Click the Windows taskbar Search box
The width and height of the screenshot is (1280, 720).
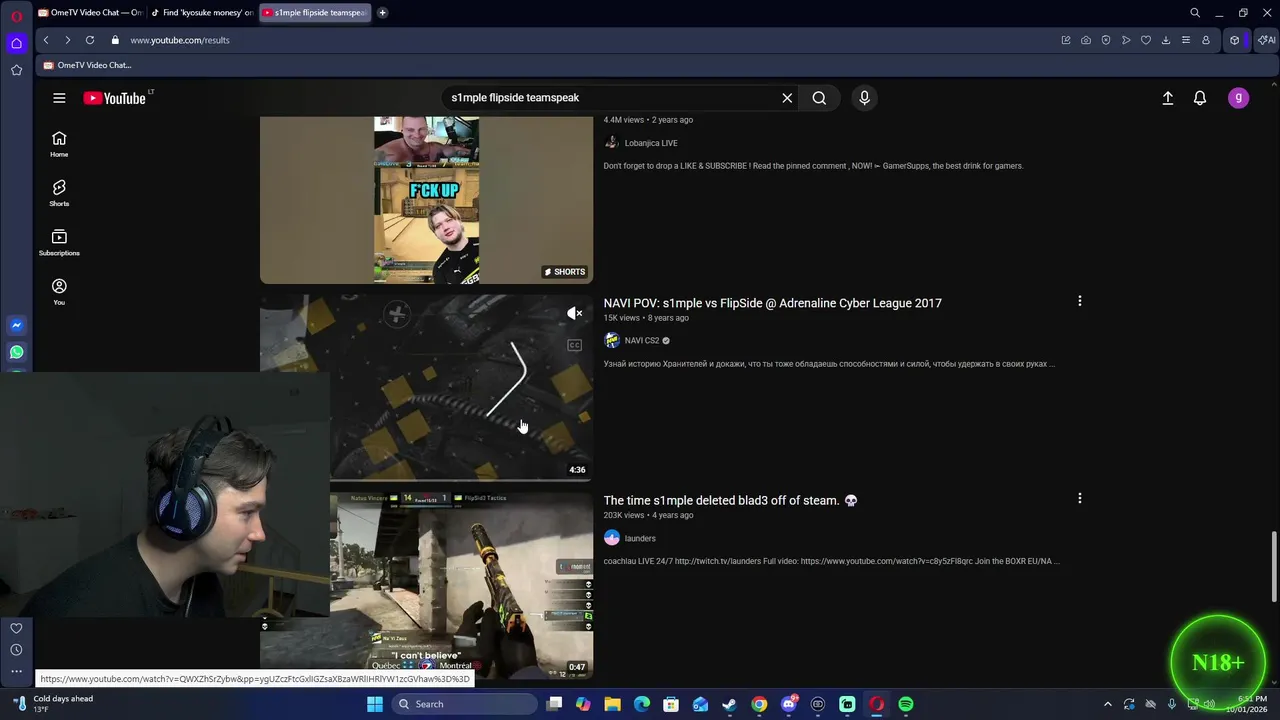[x=463, y=704]
